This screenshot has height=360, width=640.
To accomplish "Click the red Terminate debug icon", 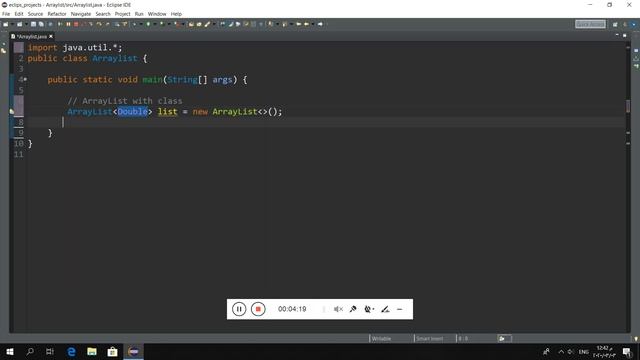I will 76,24.
